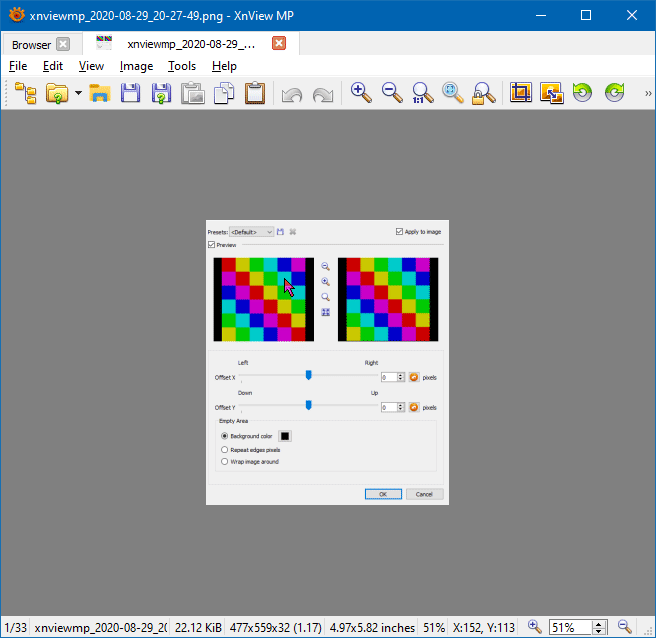The height and width of the screenshot is (638, 656).
Task: Click the Undo arrow icon
Action: (x=292, y=94)
